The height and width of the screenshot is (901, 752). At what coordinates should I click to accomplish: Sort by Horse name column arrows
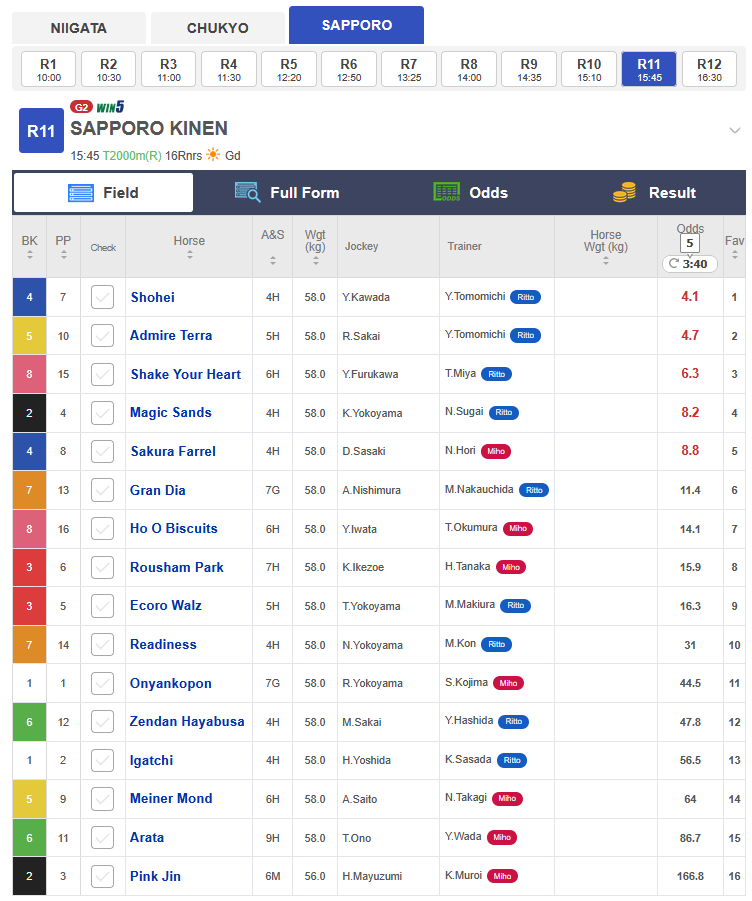tap(190, 255)
